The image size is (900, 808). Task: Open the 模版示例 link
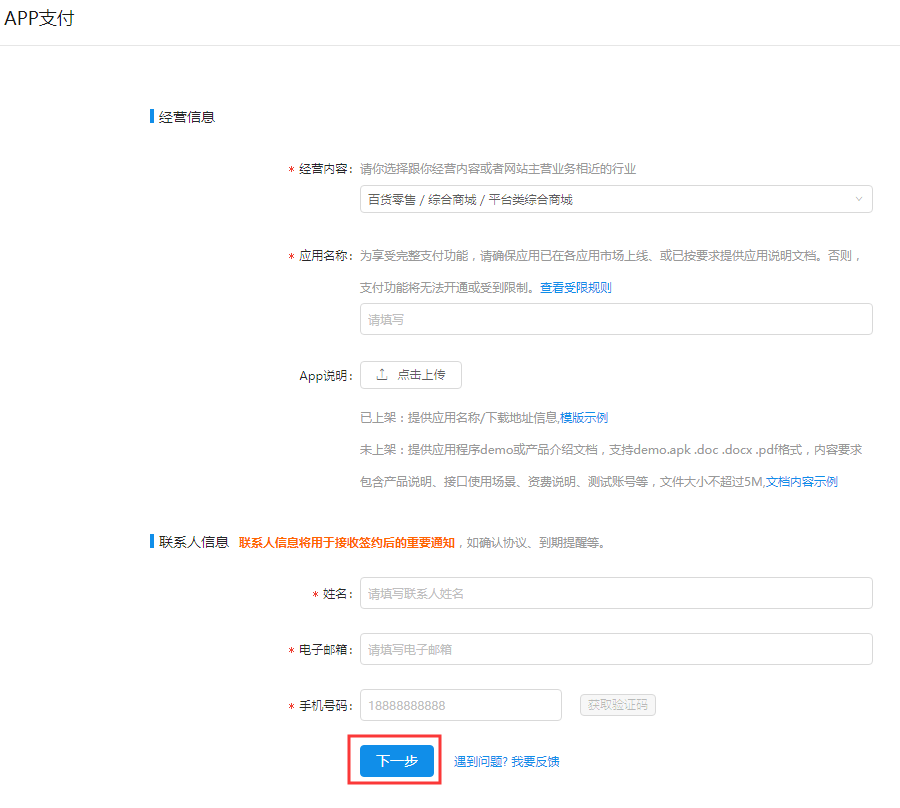(x=584, y=417)
